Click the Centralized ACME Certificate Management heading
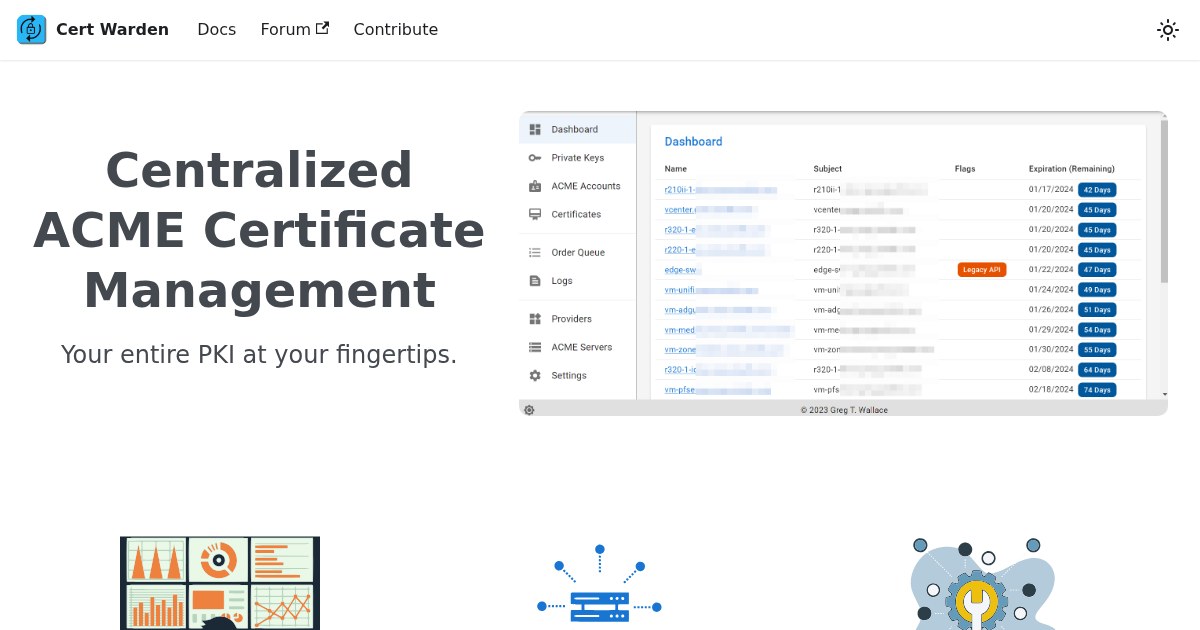The height and width of the screenshot is (630, 1200). tap(259, 230)
